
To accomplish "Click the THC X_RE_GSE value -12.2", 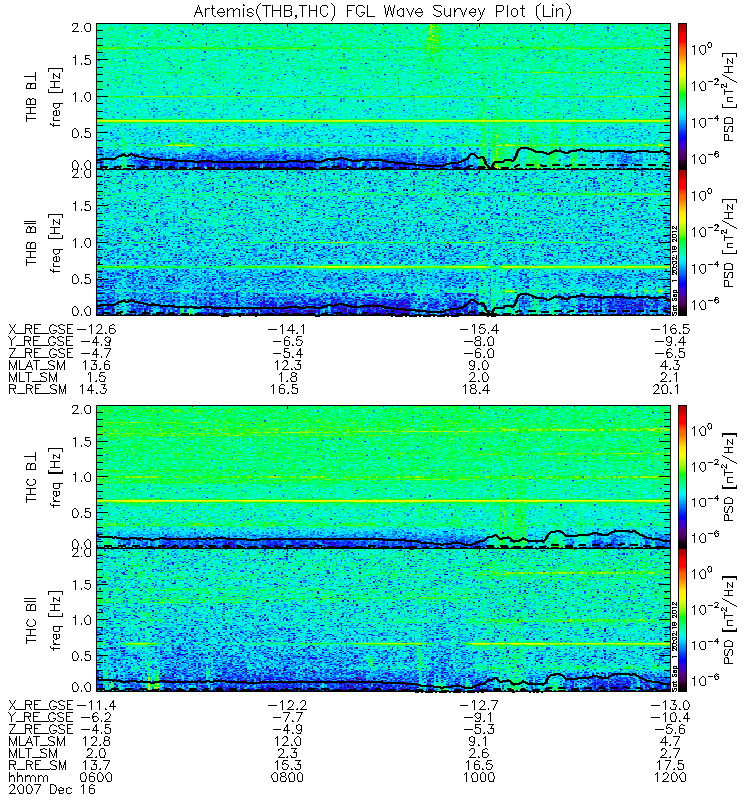I will (287, 705).
